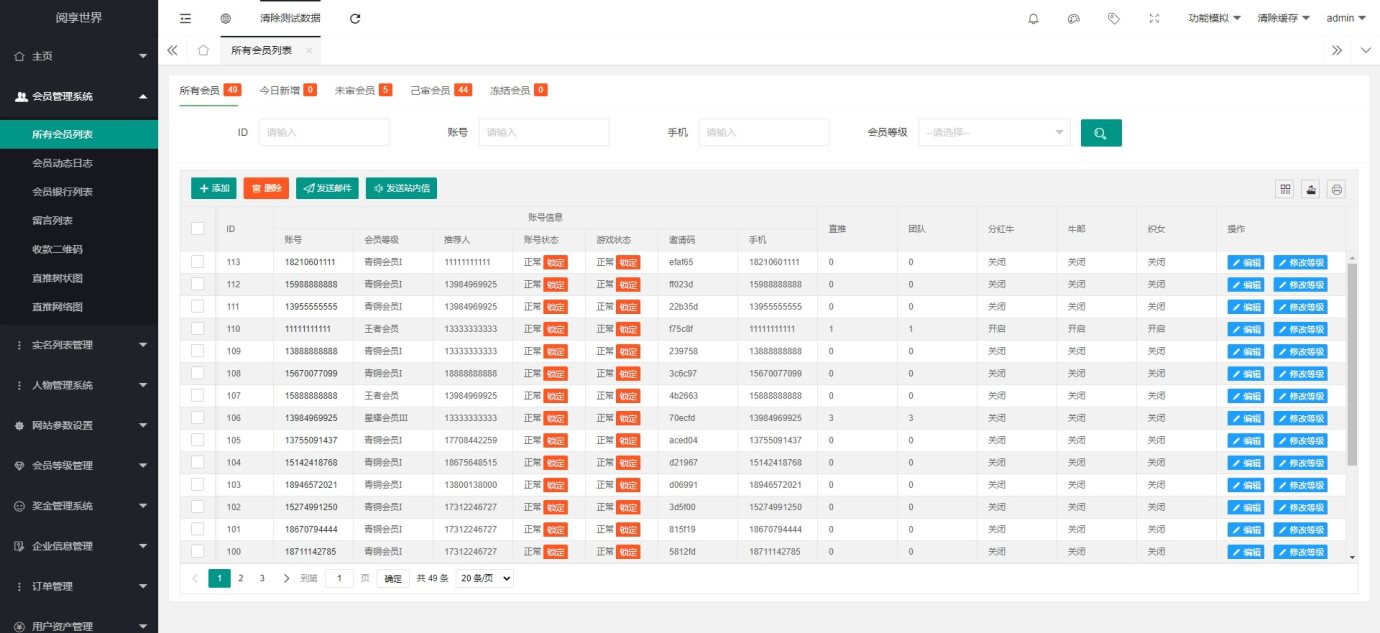Click 清除测试数据 in the header

[x=289, y=18]
